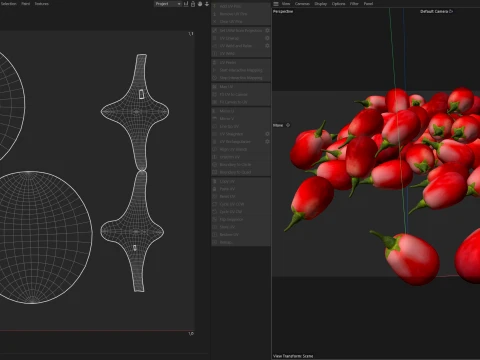The height and width of the screenshot is (360, 480).
Task: Open the Textures menu in UV editor
Action: 42,4
